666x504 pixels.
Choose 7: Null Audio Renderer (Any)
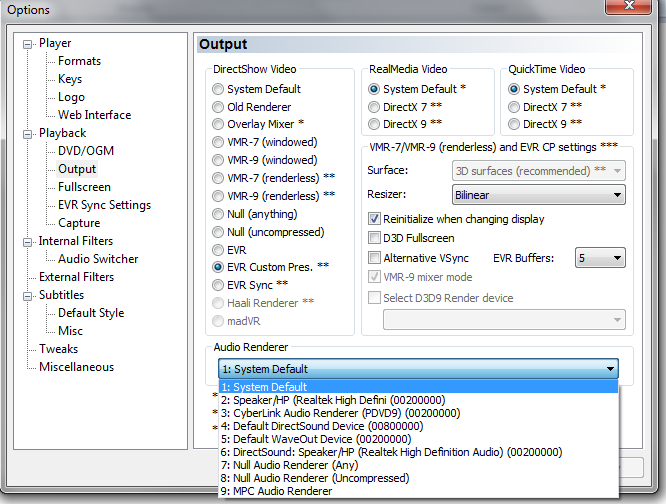pos(418,465)
